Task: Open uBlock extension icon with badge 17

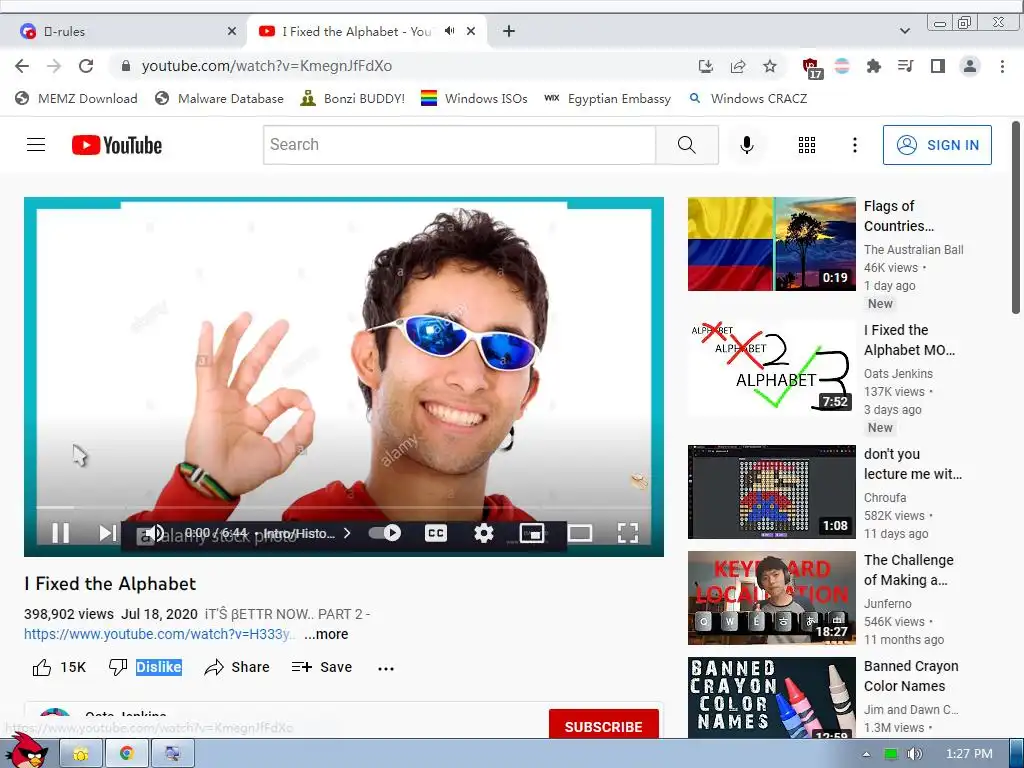Action: 811,67
